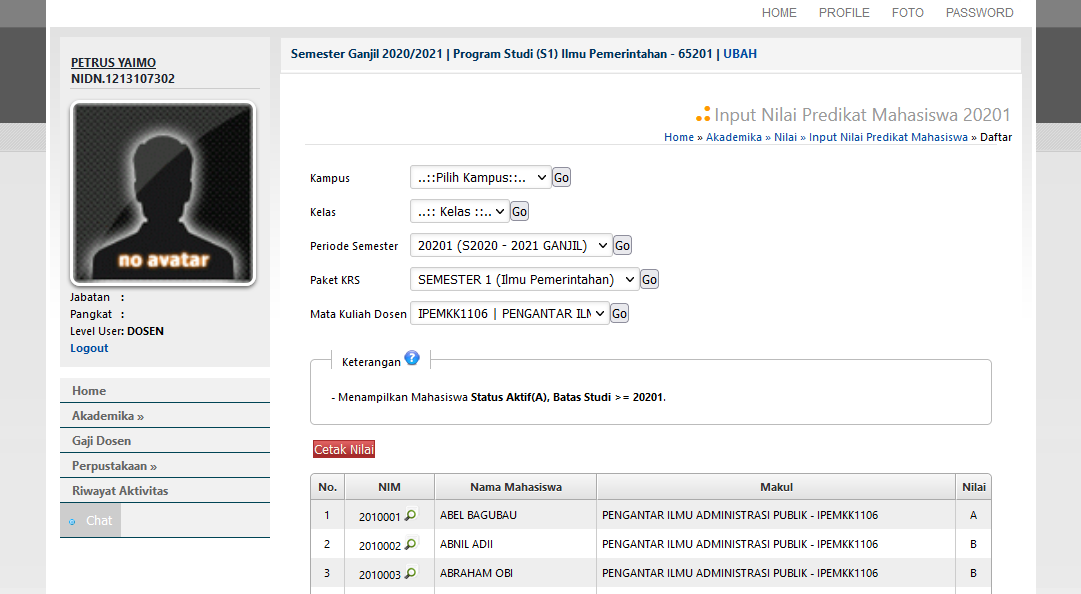Viewport: 1081px width, 594px height.
Task: Click UBAH link in semester header
Action: click(x=740, y=54)
